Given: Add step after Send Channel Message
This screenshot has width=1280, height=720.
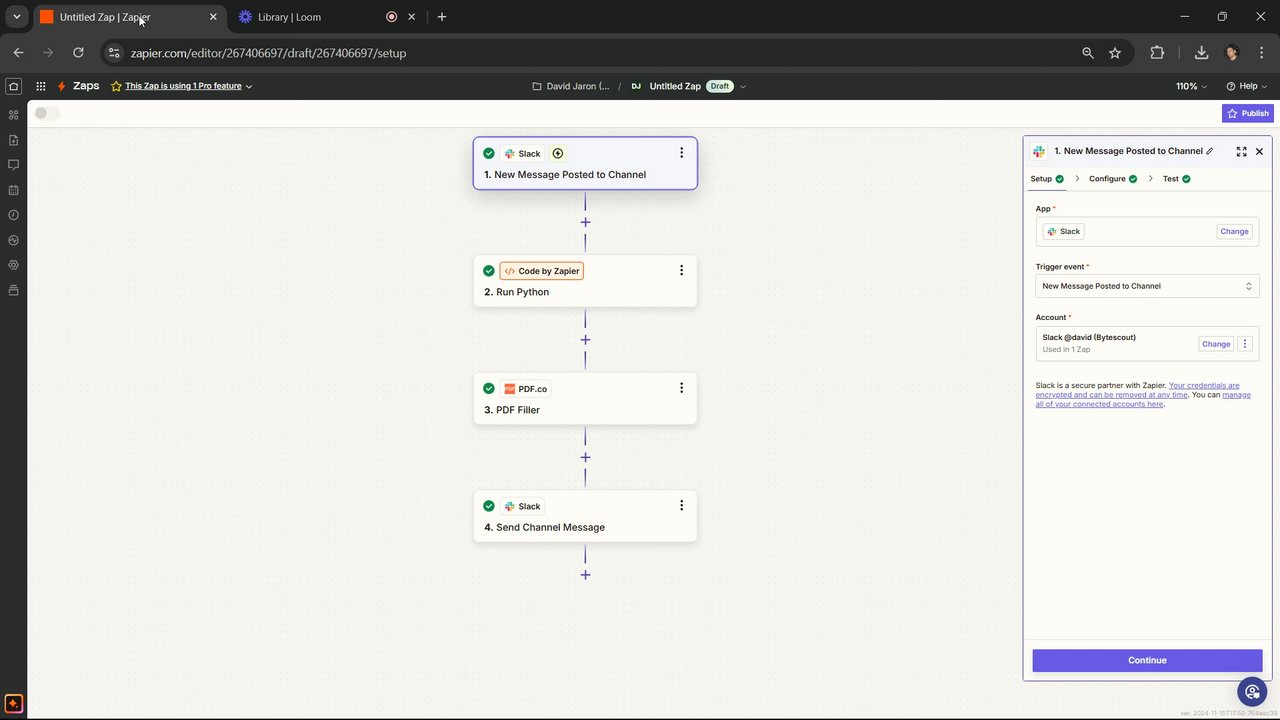Looking at the screenshot, I should click(x=585, y=575).
